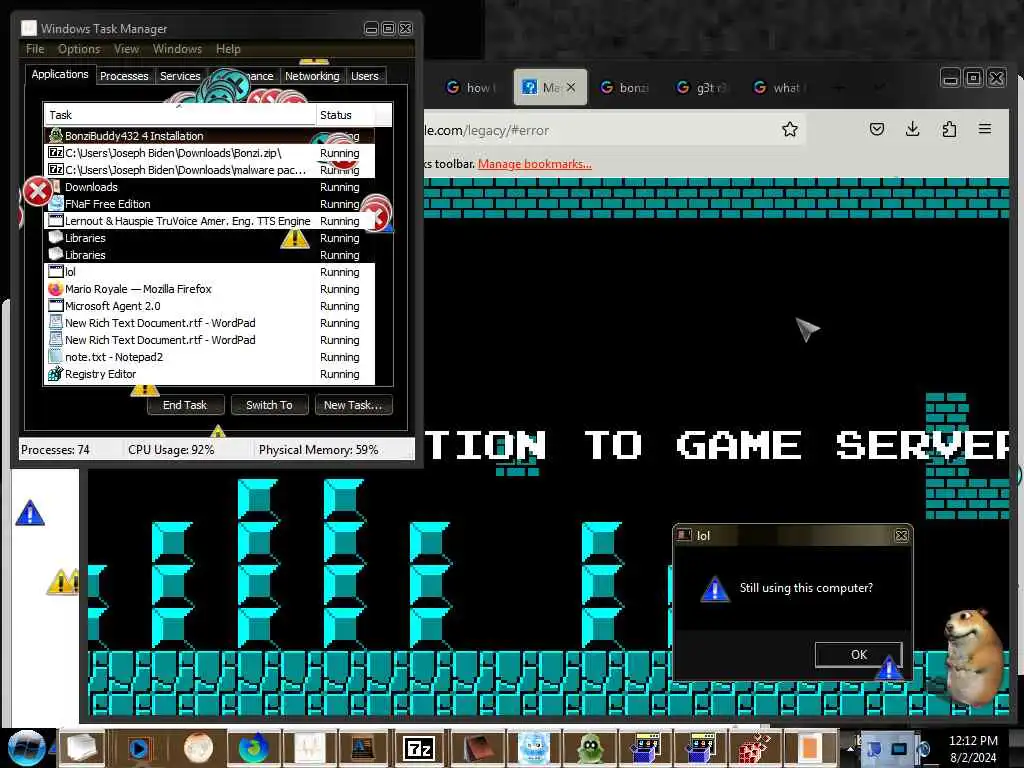Open the Help menu in Task Manager
The height and width of the screenshot is (768, 1024).
[x=228, y=49]
